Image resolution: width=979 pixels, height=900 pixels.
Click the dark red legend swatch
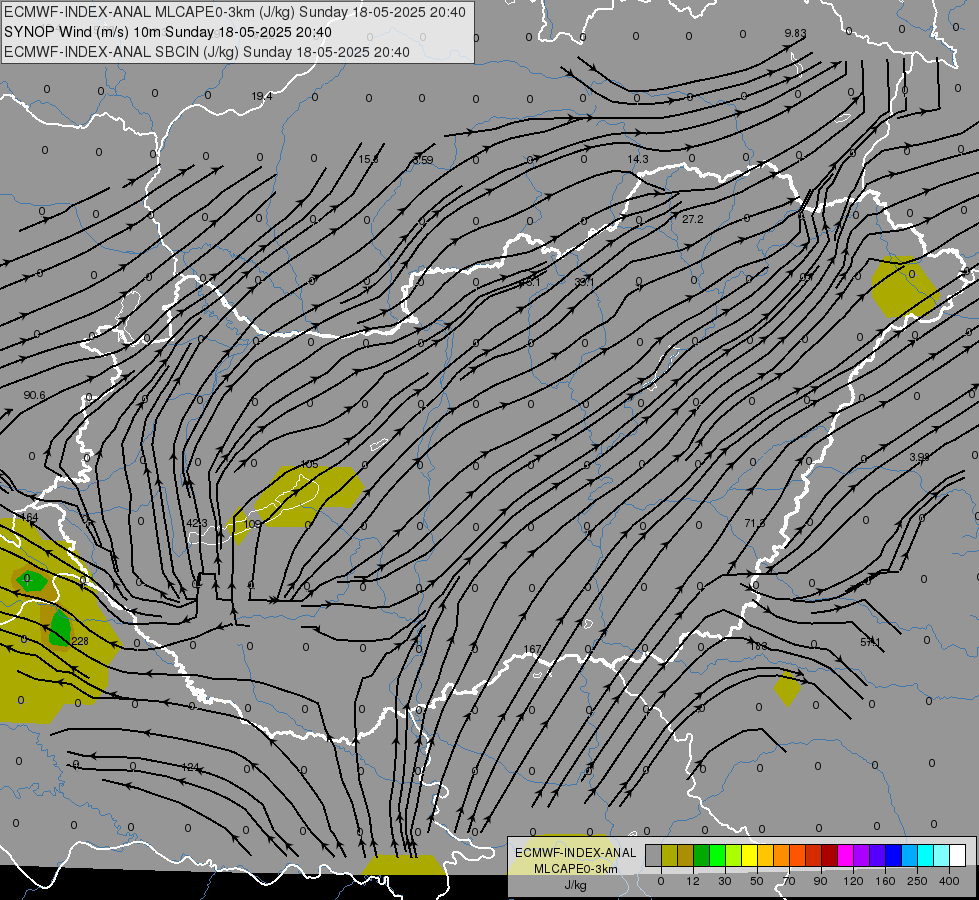click(x=830, y=855)
